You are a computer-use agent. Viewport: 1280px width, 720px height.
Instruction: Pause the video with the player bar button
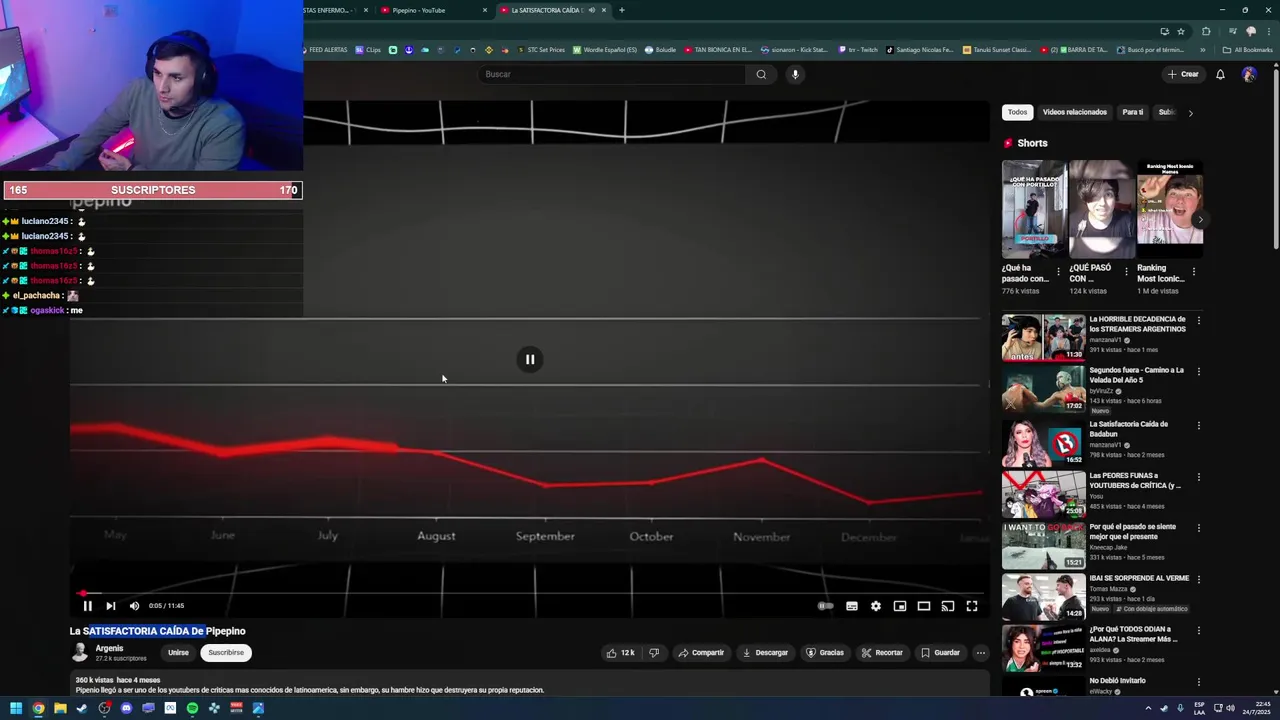pyautogui.click(x=87, y=606)
